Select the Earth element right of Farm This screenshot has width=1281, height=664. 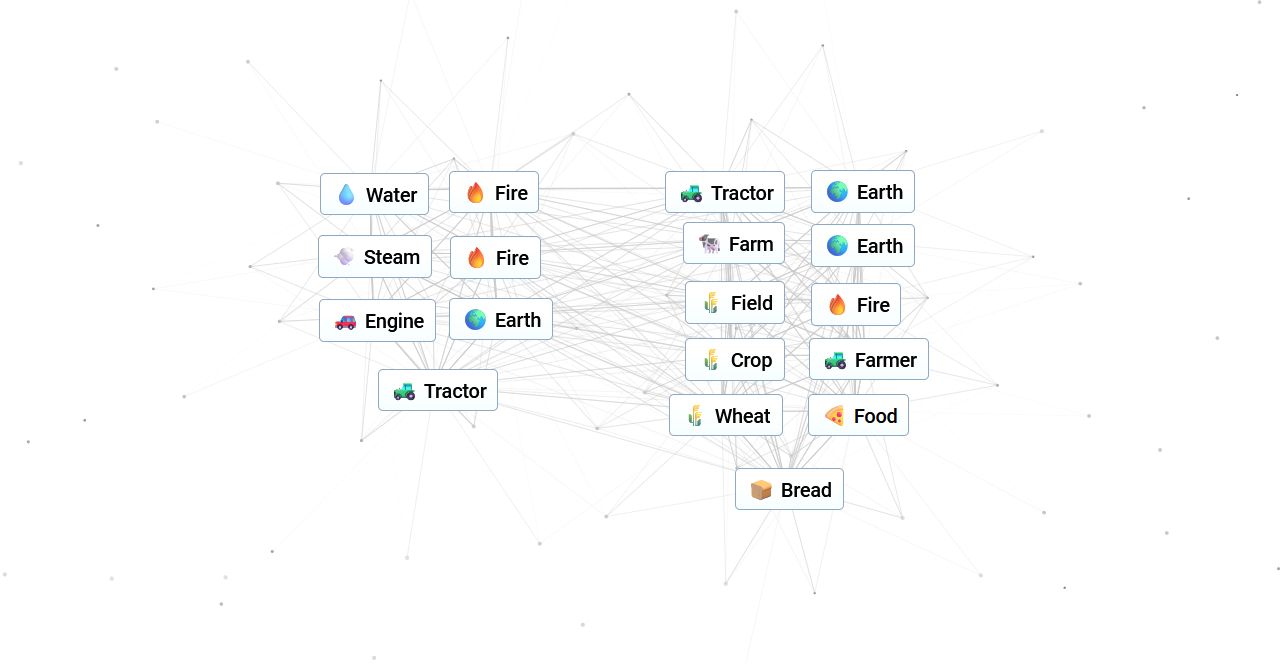coord(862,246)
